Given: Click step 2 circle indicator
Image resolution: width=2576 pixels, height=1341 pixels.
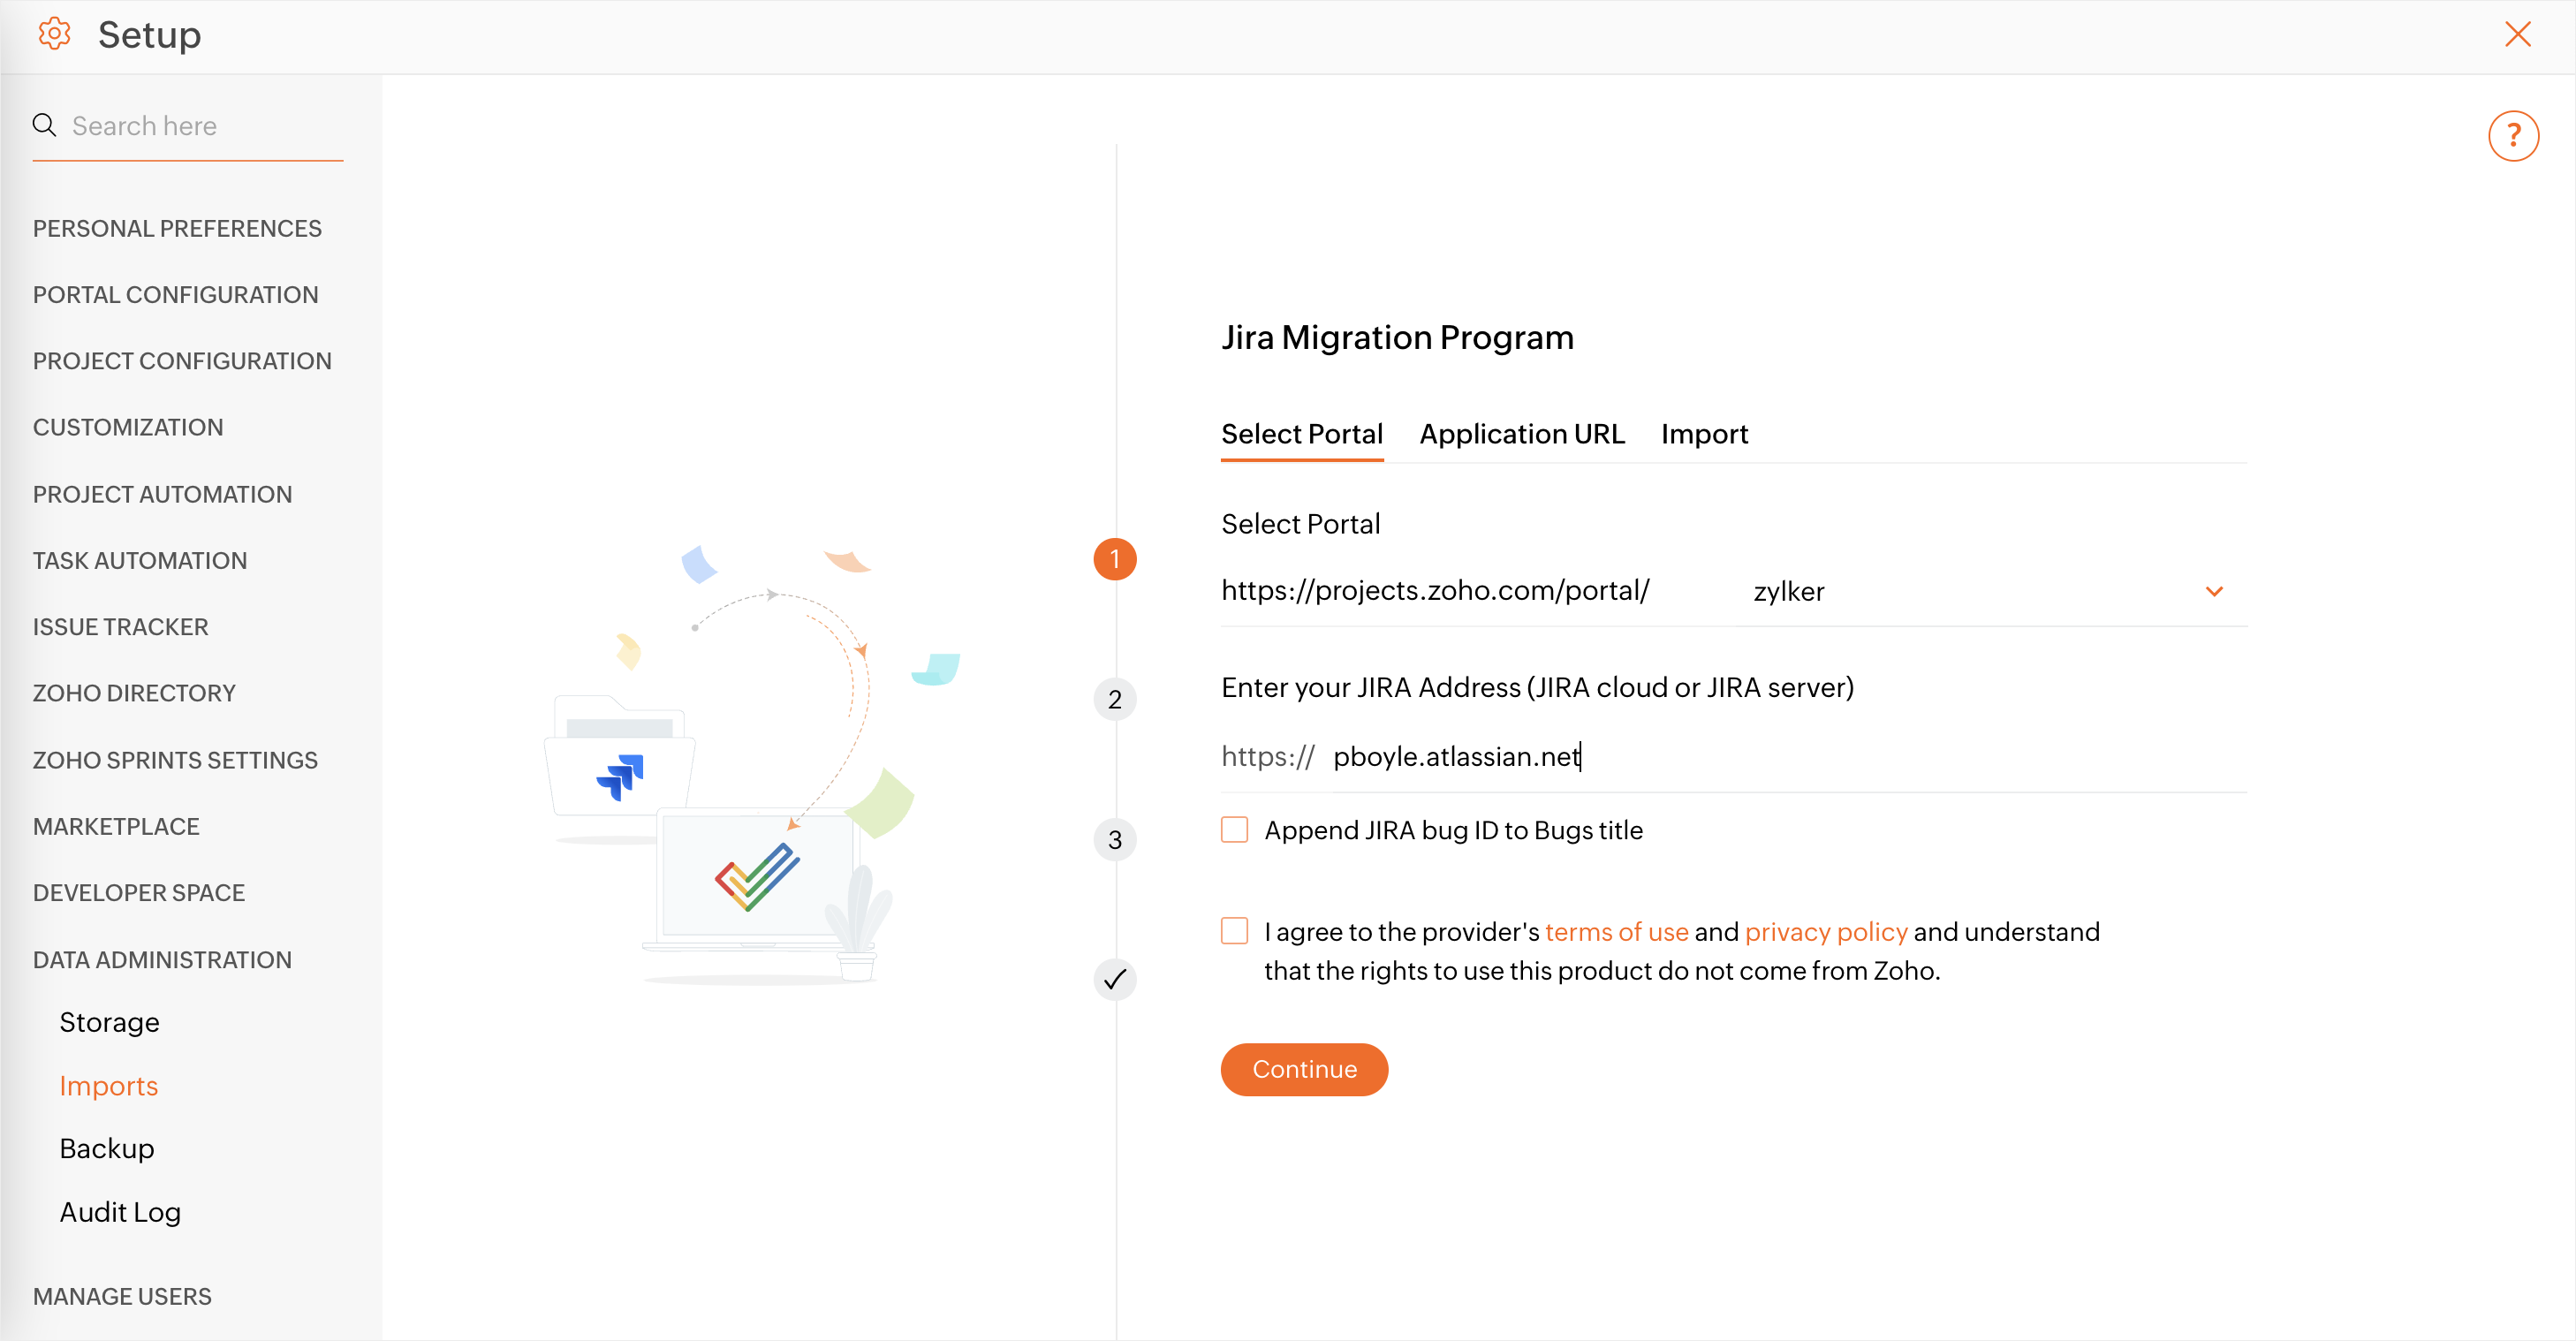Looking at the screenshot, I should point(1114,699).
